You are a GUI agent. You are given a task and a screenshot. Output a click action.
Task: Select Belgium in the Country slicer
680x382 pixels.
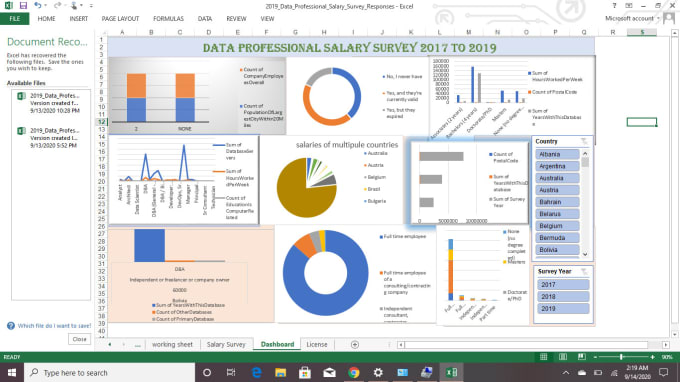[557, 226]
